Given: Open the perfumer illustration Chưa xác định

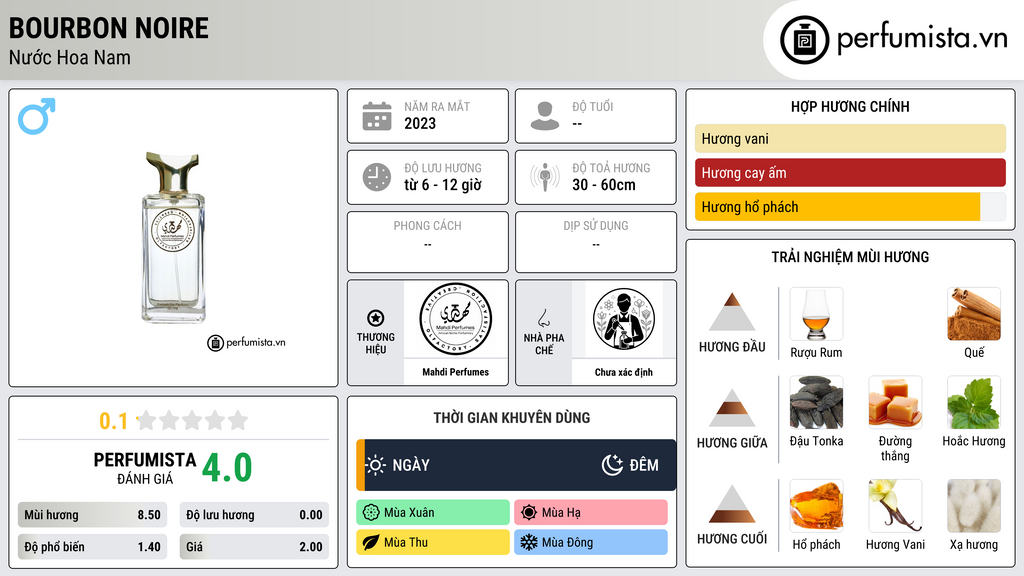Looking at the screenshot, I should coord(624,319).
